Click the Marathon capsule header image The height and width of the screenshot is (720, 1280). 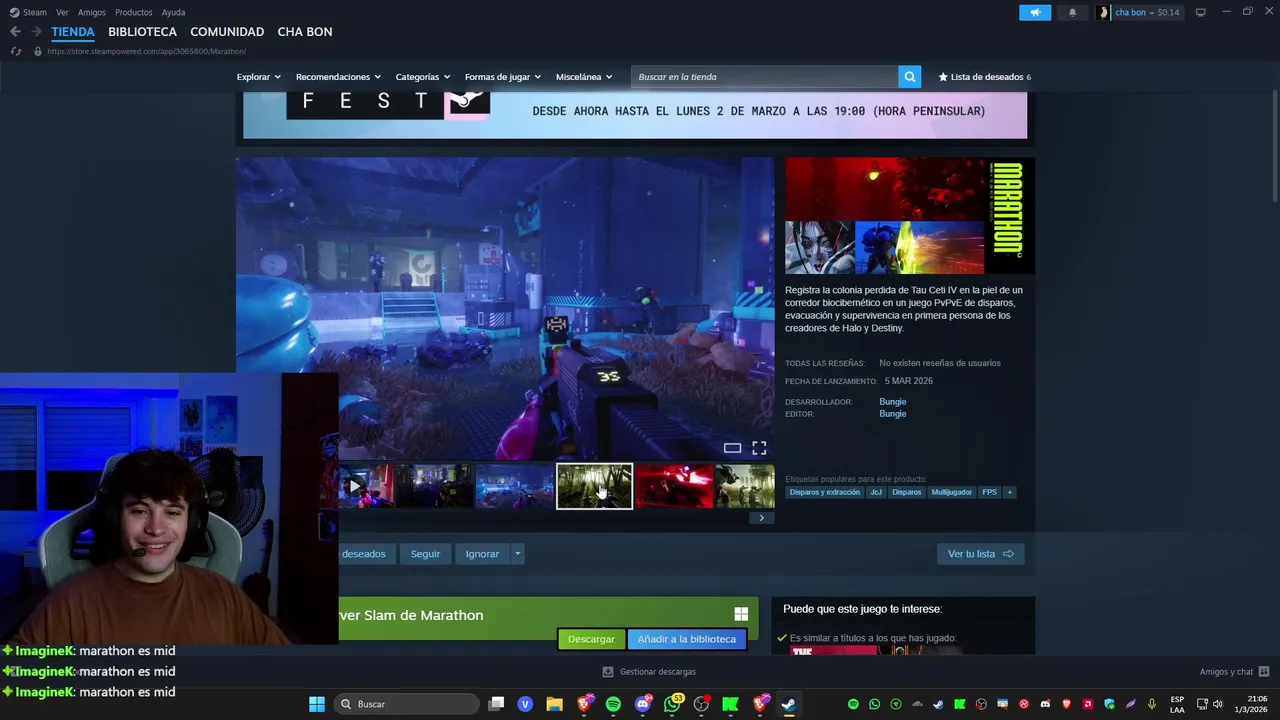click(909, 215)
